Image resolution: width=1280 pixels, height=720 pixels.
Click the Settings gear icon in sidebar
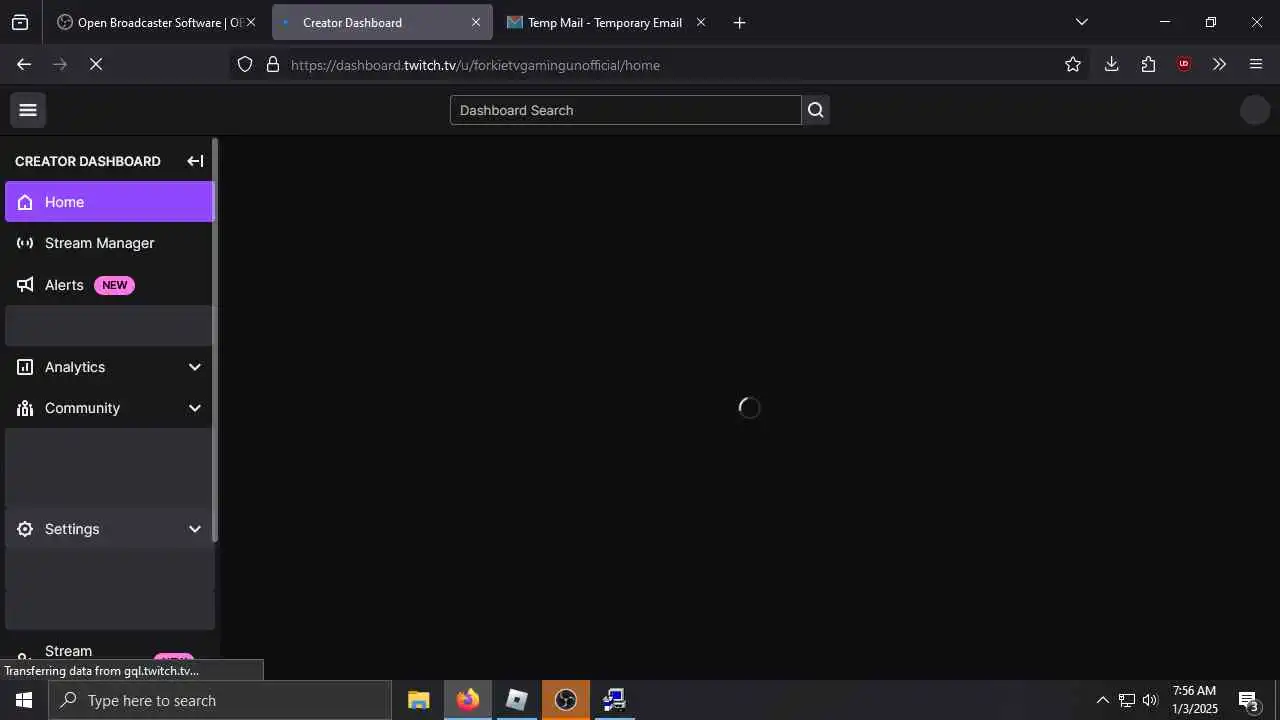click(x=25, y=529)
